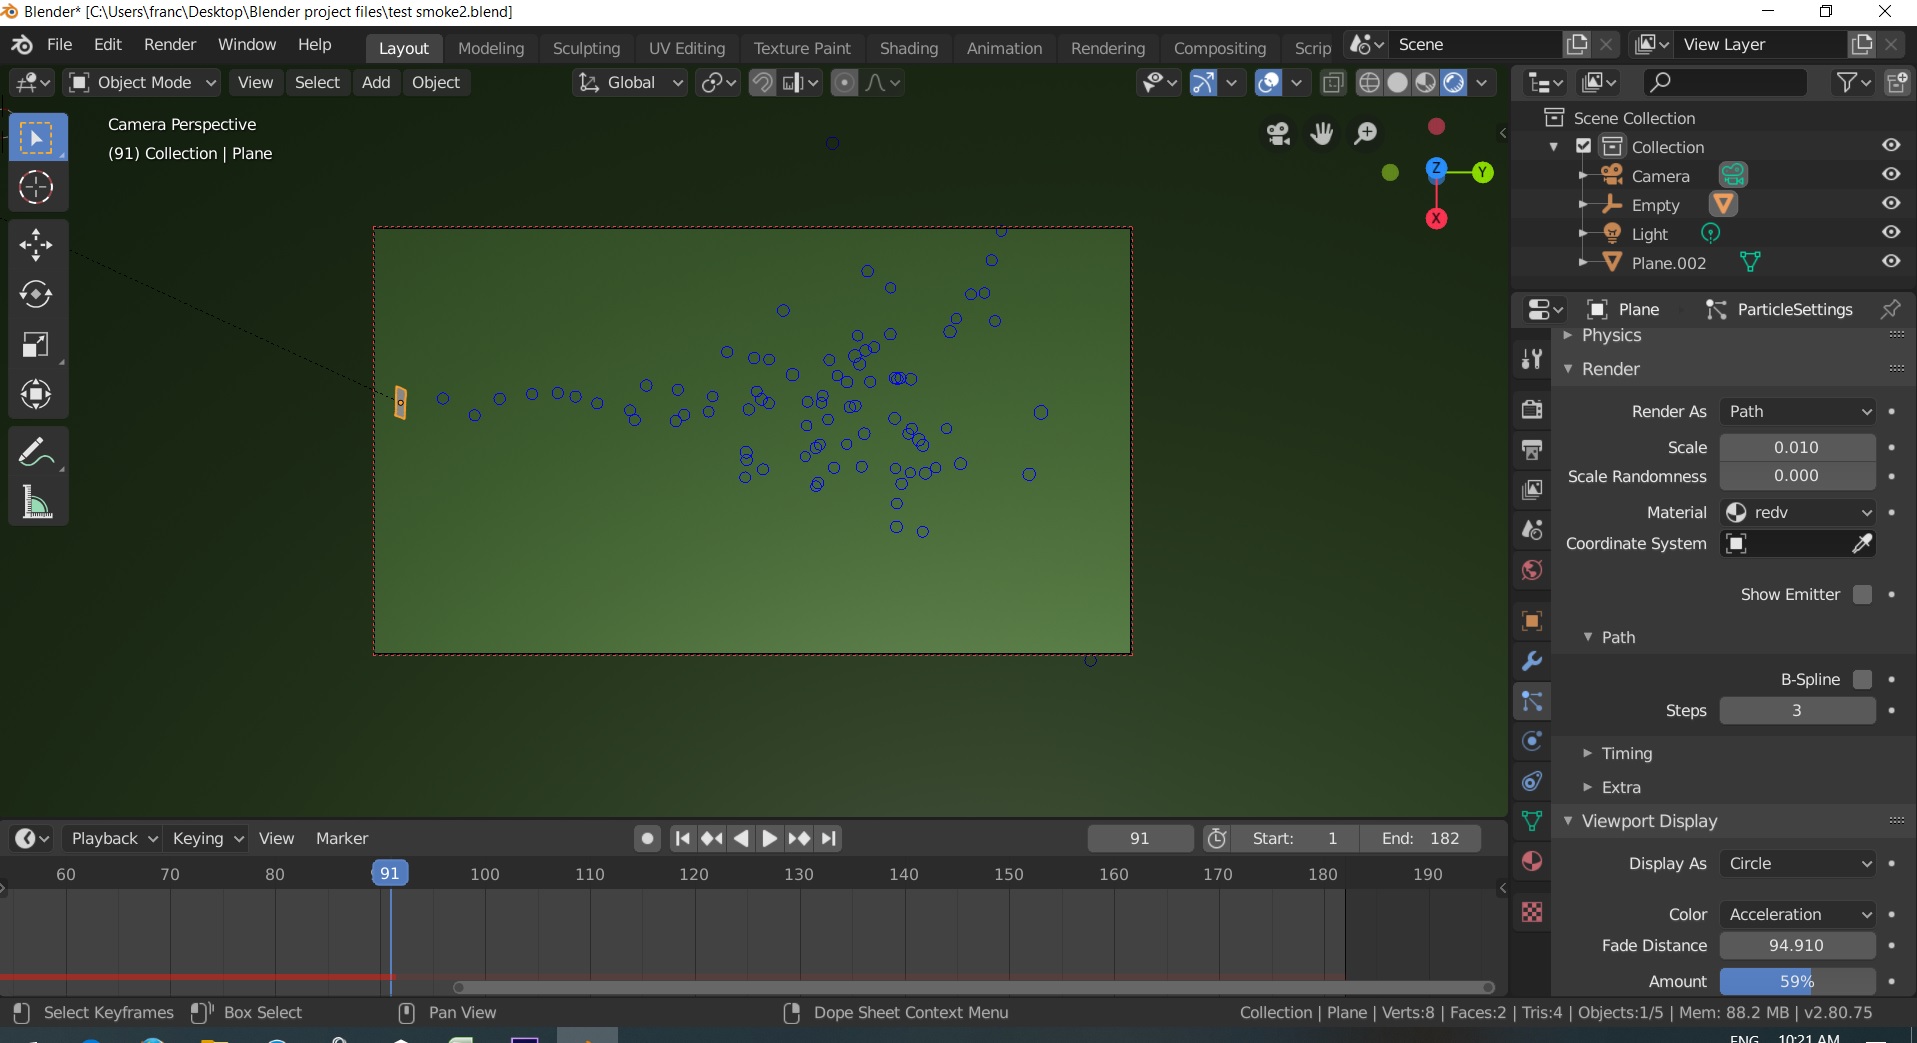Toggle snapping magnet in header
Image resolution: width=1917 pixels, height=1043 pixels.
[x=762, y=83]
